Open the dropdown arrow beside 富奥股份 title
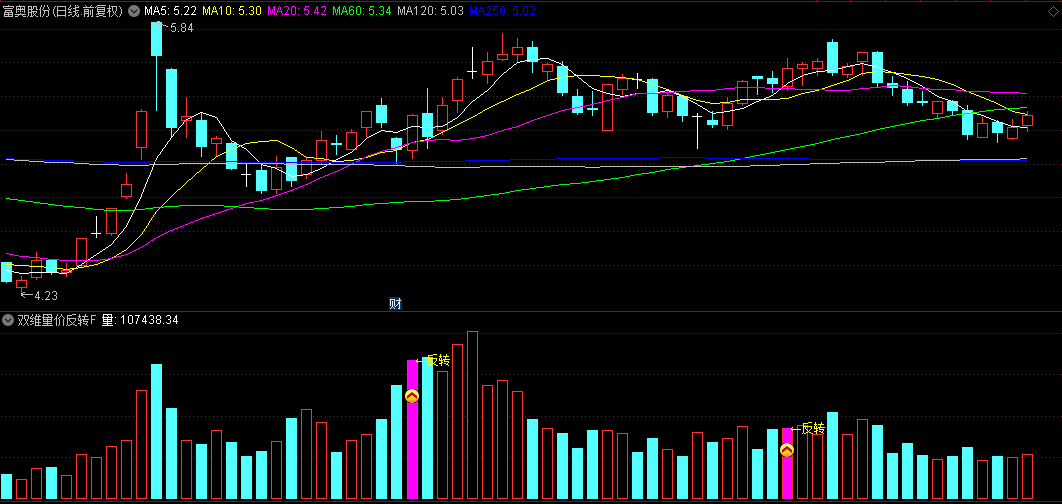 click(x=133, y=11)
